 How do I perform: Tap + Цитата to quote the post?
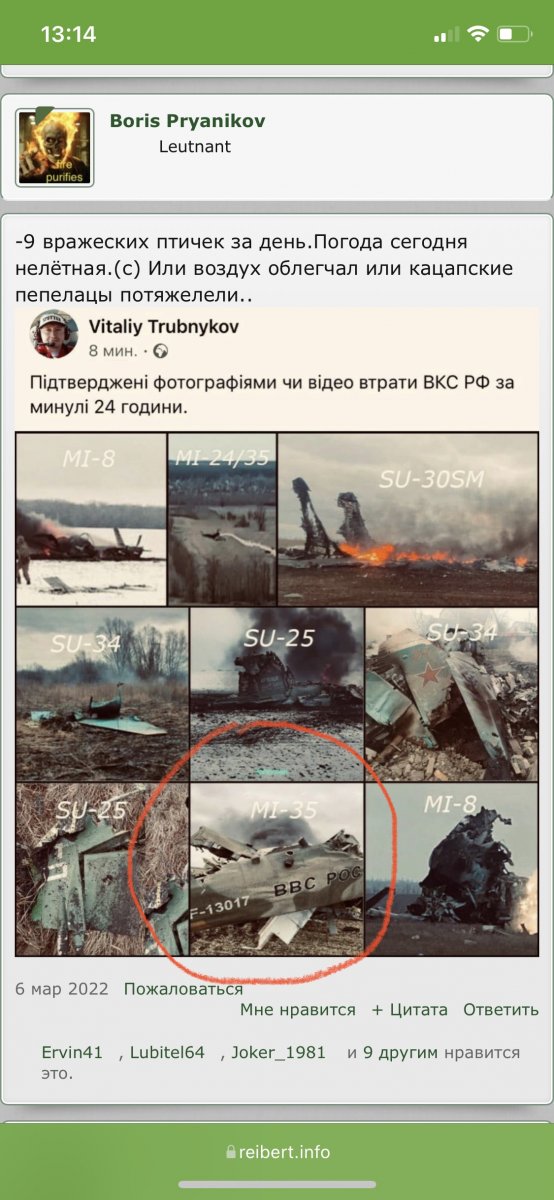click(x=410, y=1010)
